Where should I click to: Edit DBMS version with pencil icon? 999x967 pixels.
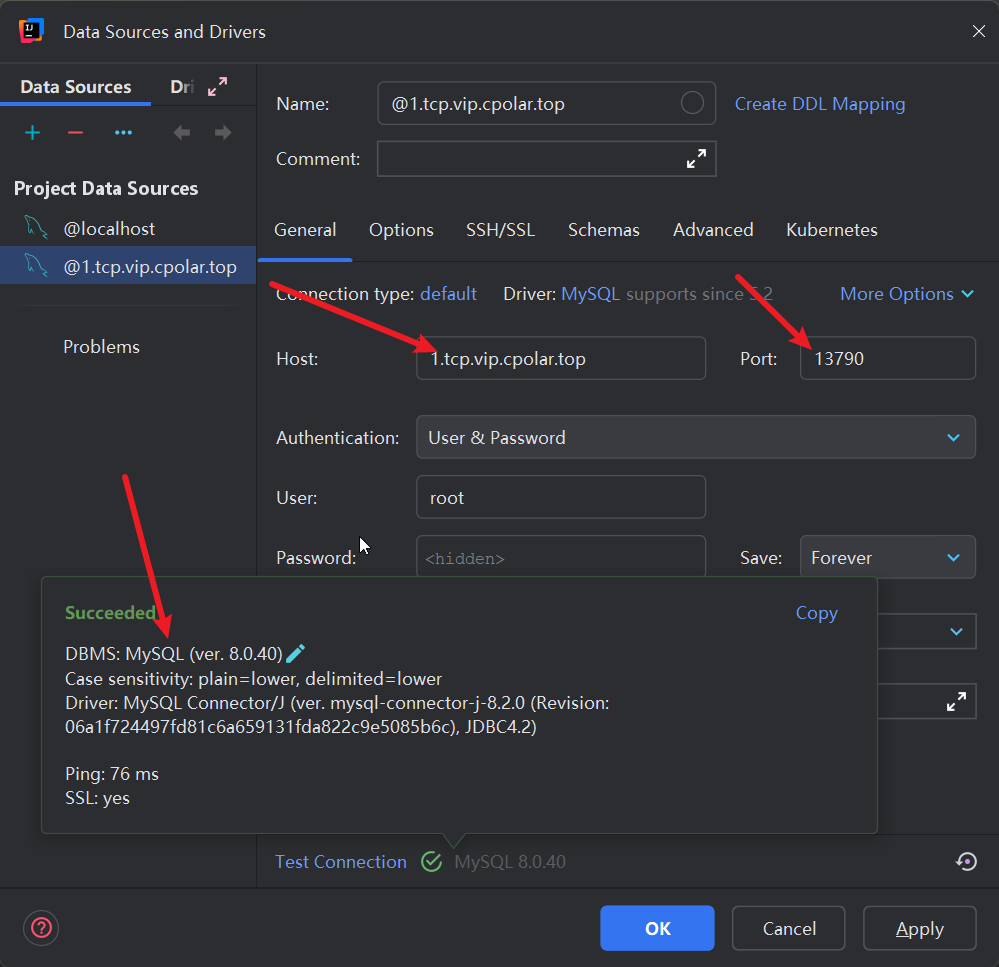[x=296, y=653]
